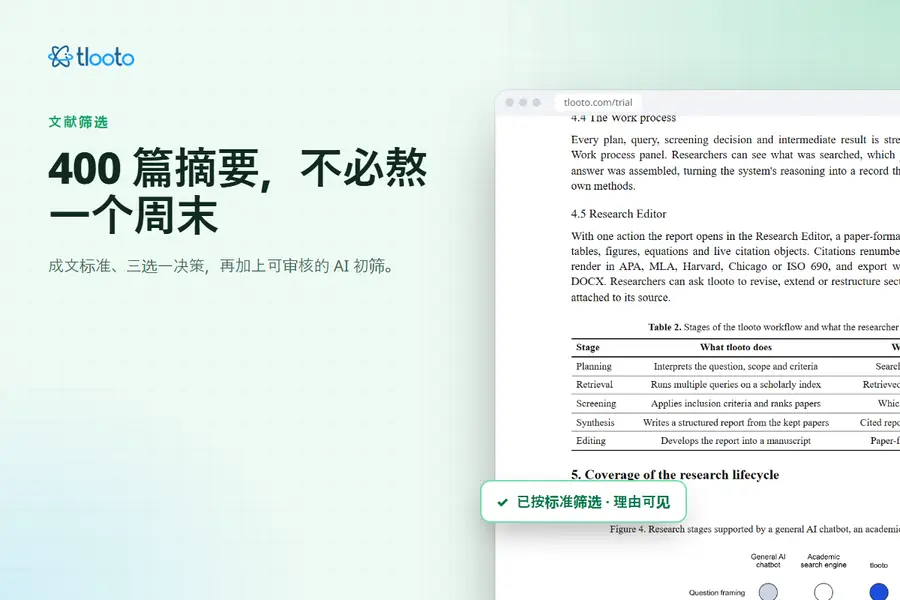Click the blue filled circle under tlooto
Screen dimensions: 900x600
pos(879,592)
